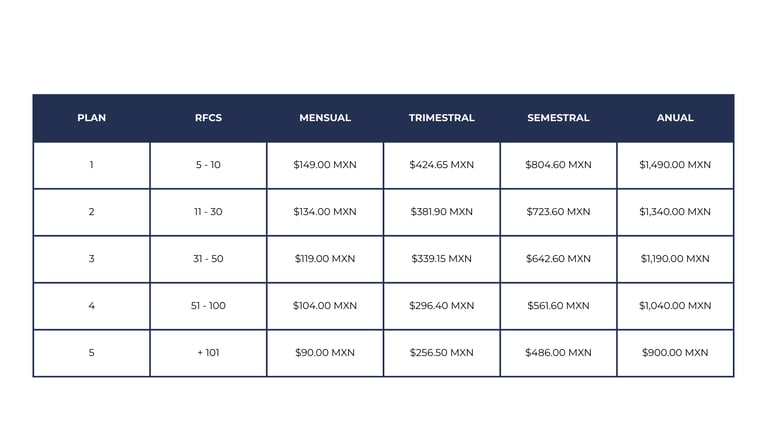This screenshot has height=445, width=768.
Task: Select the RFCS column header
Action: (208, 118)
